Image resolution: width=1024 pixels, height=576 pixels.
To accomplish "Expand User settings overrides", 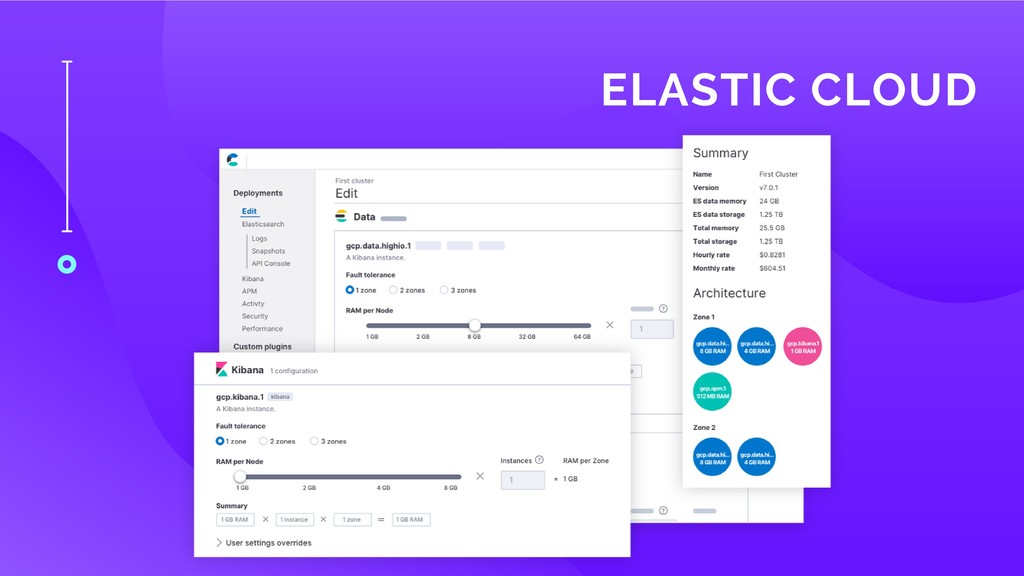I will coord(264,543).
